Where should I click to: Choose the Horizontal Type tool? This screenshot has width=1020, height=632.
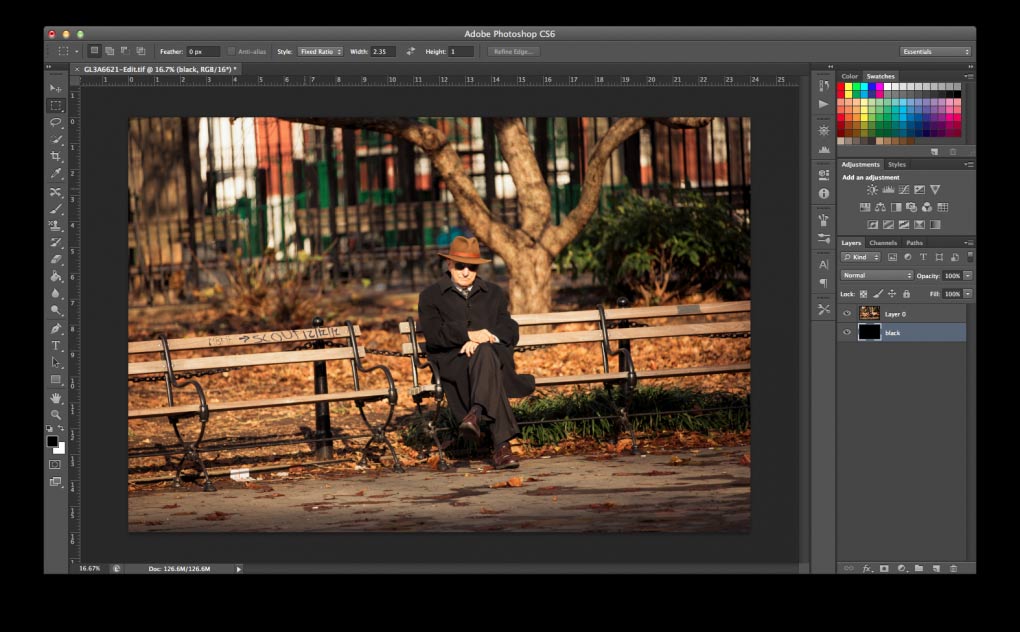coord(56,345)
